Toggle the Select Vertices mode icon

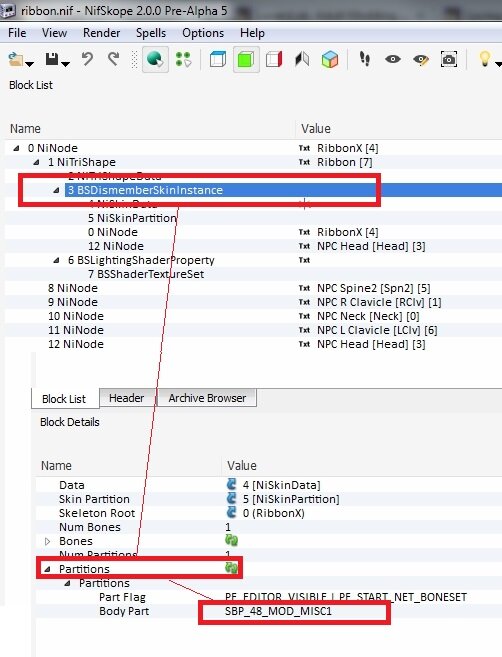tap(184, 59)
